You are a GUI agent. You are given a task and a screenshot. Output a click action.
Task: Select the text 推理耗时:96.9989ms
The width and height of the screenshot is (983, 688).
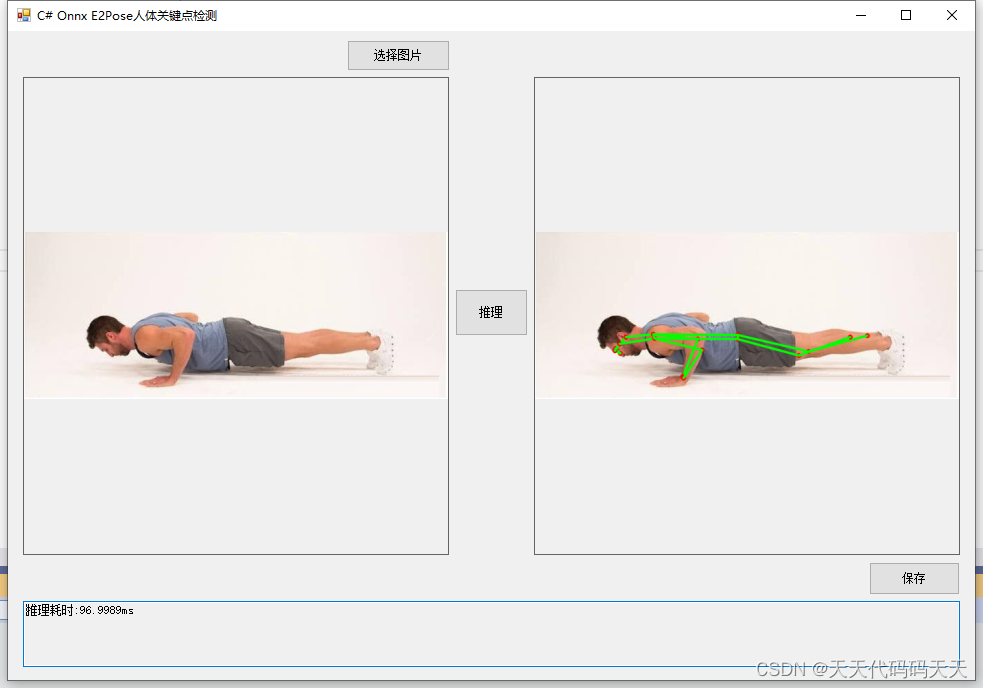79,610
